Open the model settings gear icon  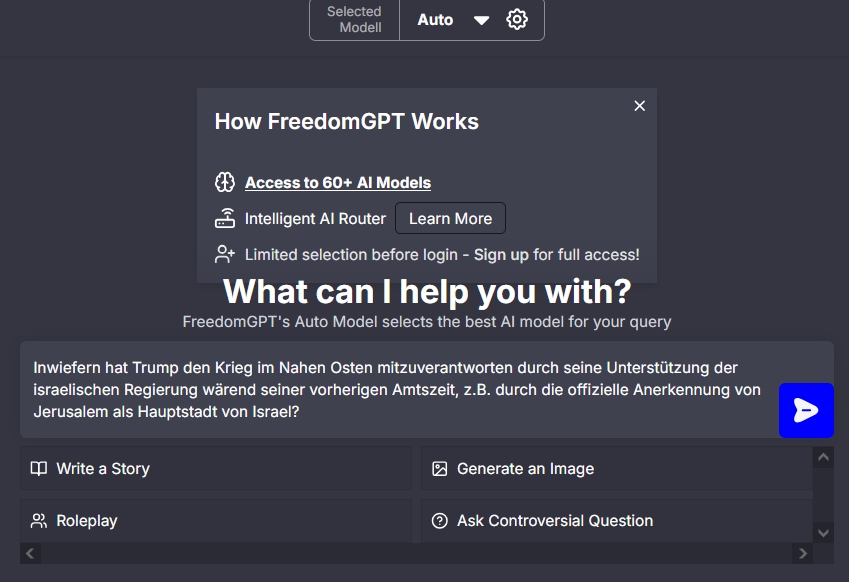pos(517,20)
